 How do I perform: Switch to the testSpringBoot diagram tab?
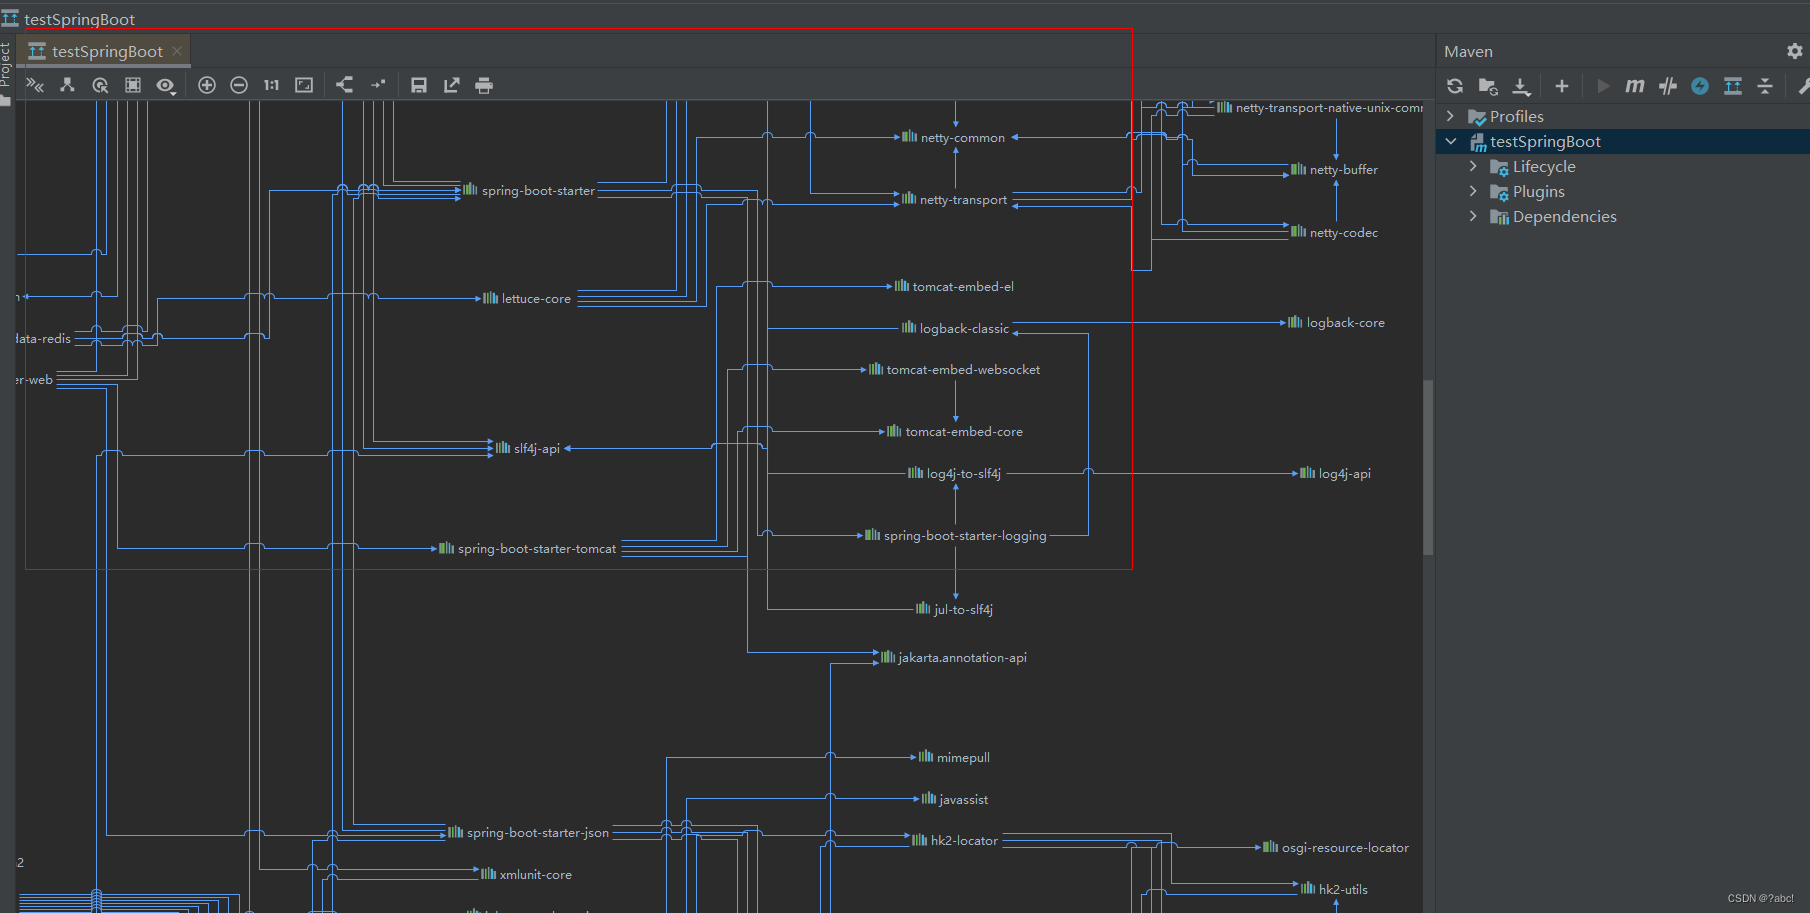coord(104,51)
